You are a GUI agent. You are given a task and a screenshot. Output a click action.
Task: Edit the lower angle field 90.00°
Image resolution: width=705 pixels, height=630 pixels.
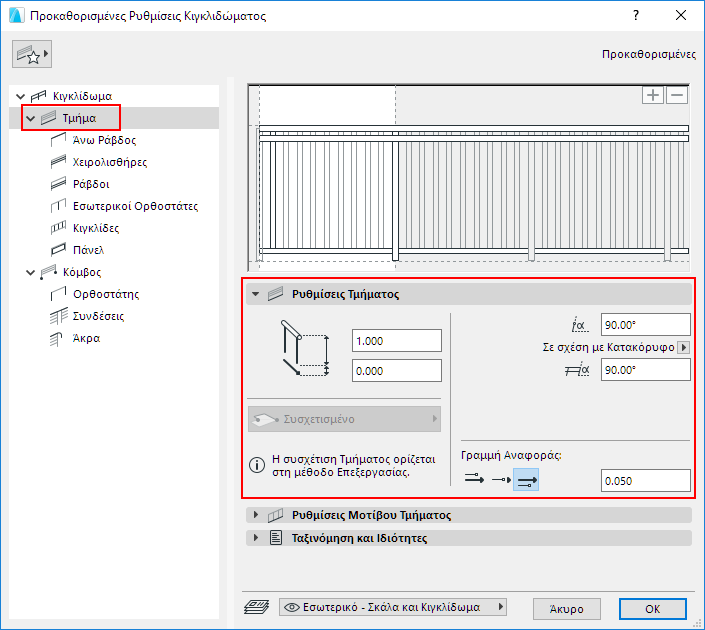pos(646,370)
